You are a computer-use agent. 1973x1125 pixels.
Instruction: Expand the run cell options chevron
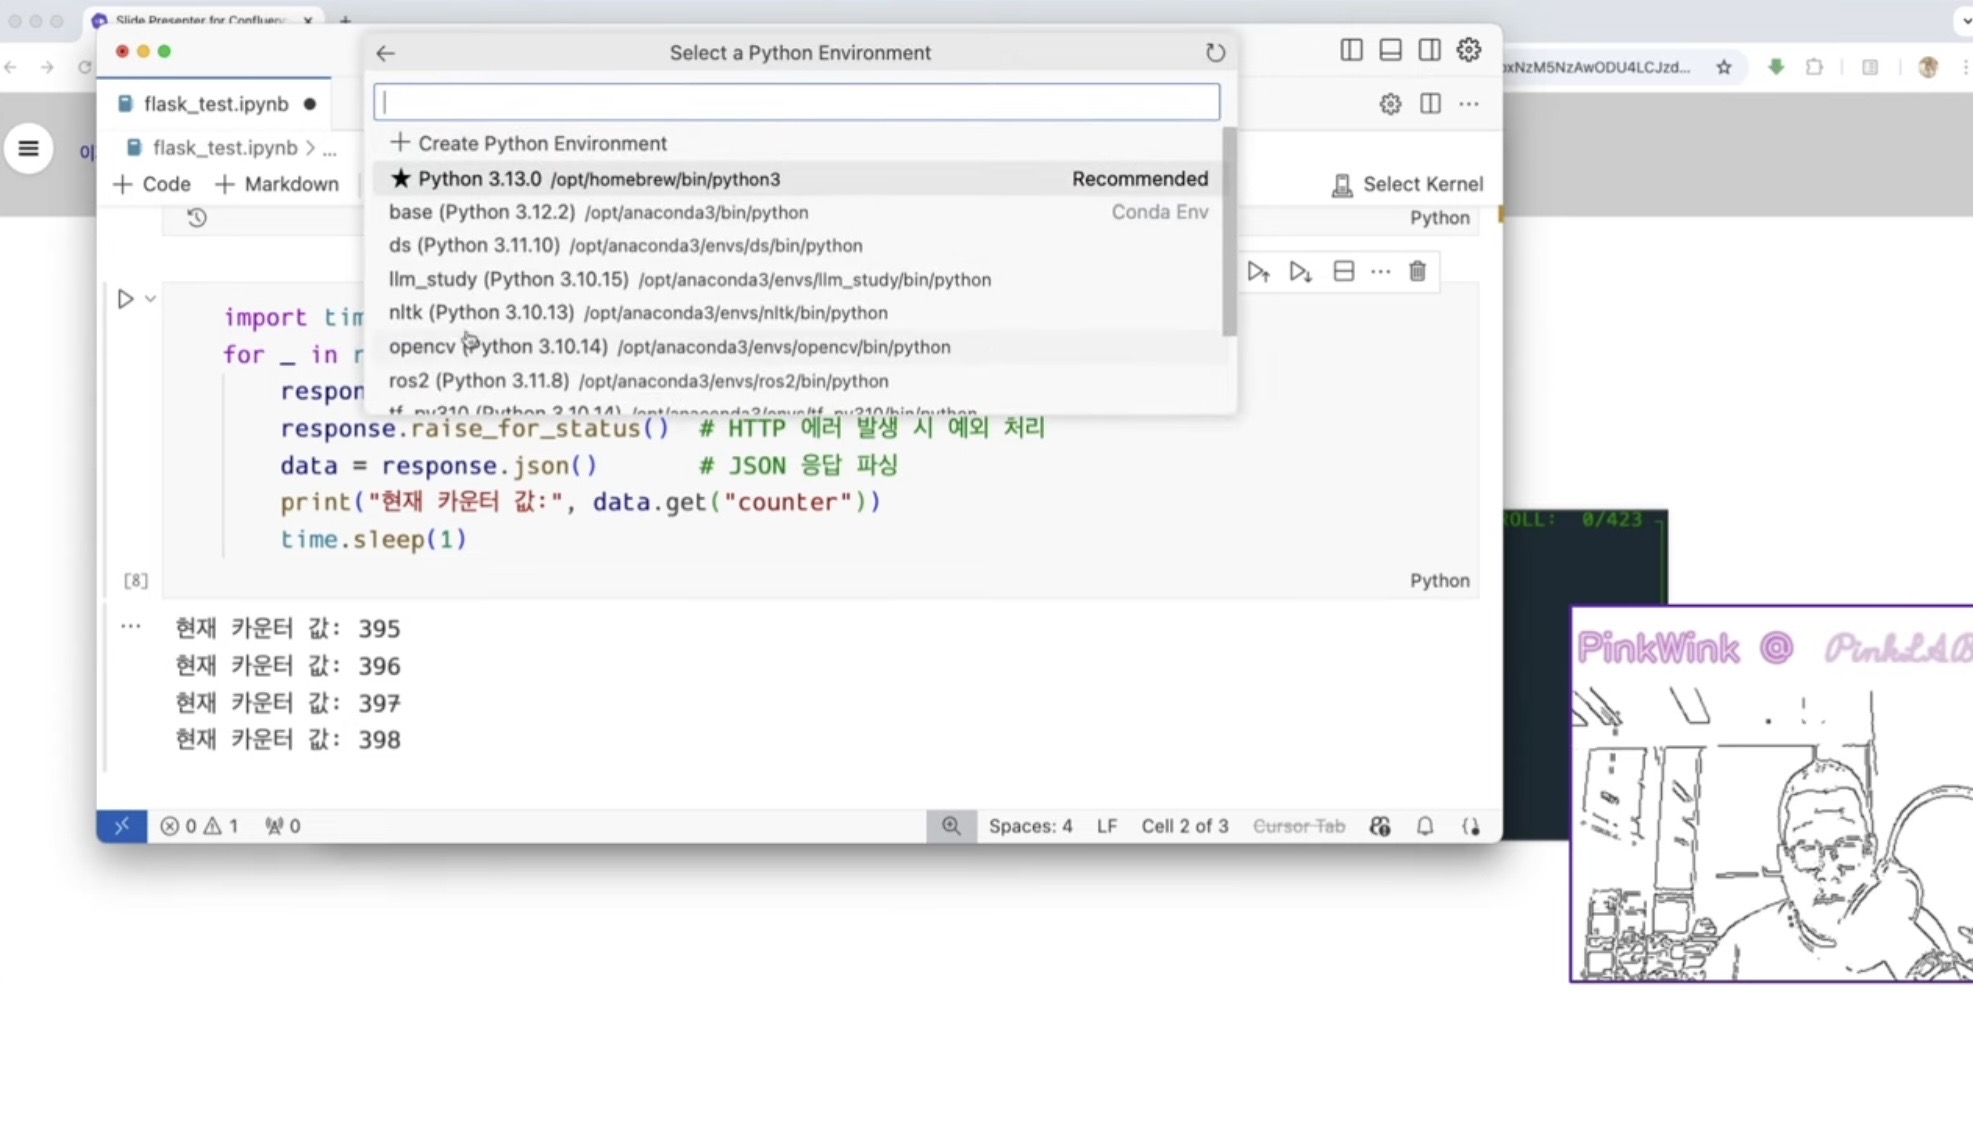150,299
